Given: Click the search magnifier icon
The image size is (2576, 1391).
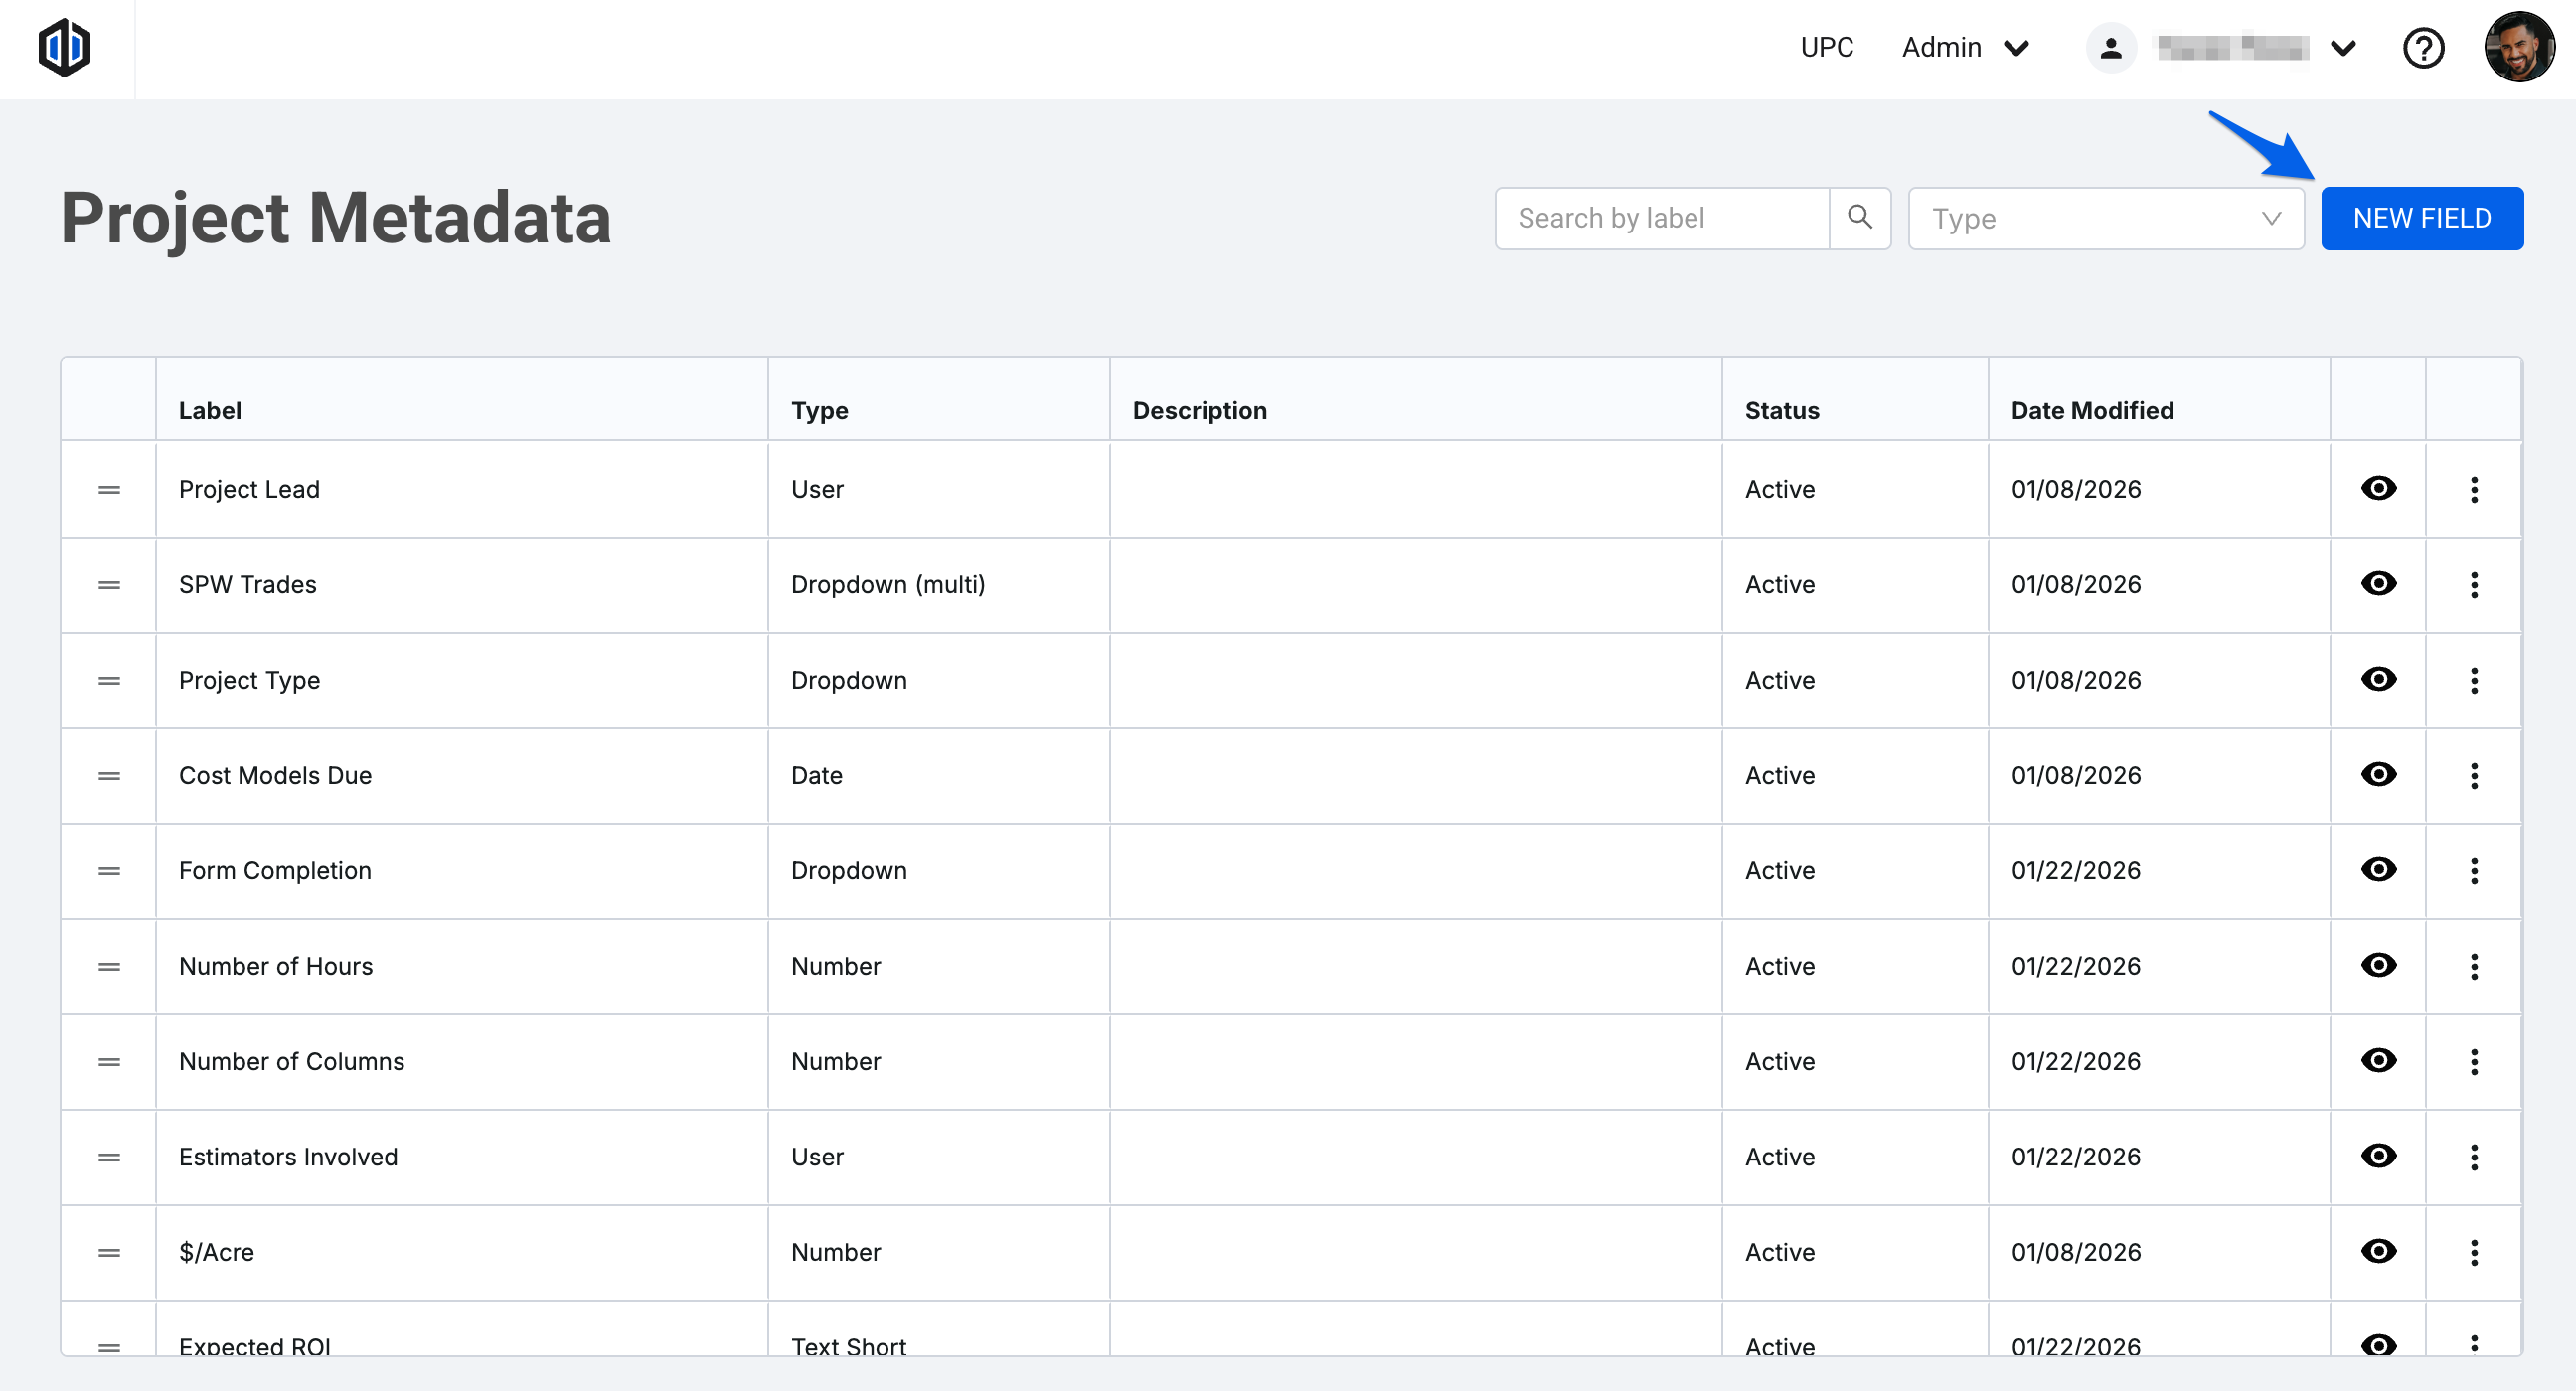Looking at the screenshot, I should (x=1859, y=217).
